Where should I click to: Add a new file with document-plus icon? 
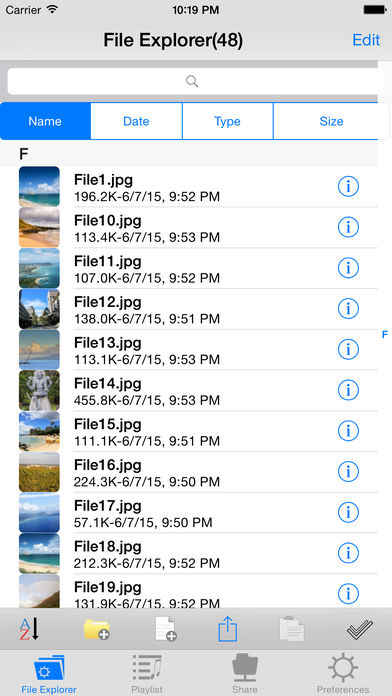click(166, 629)
